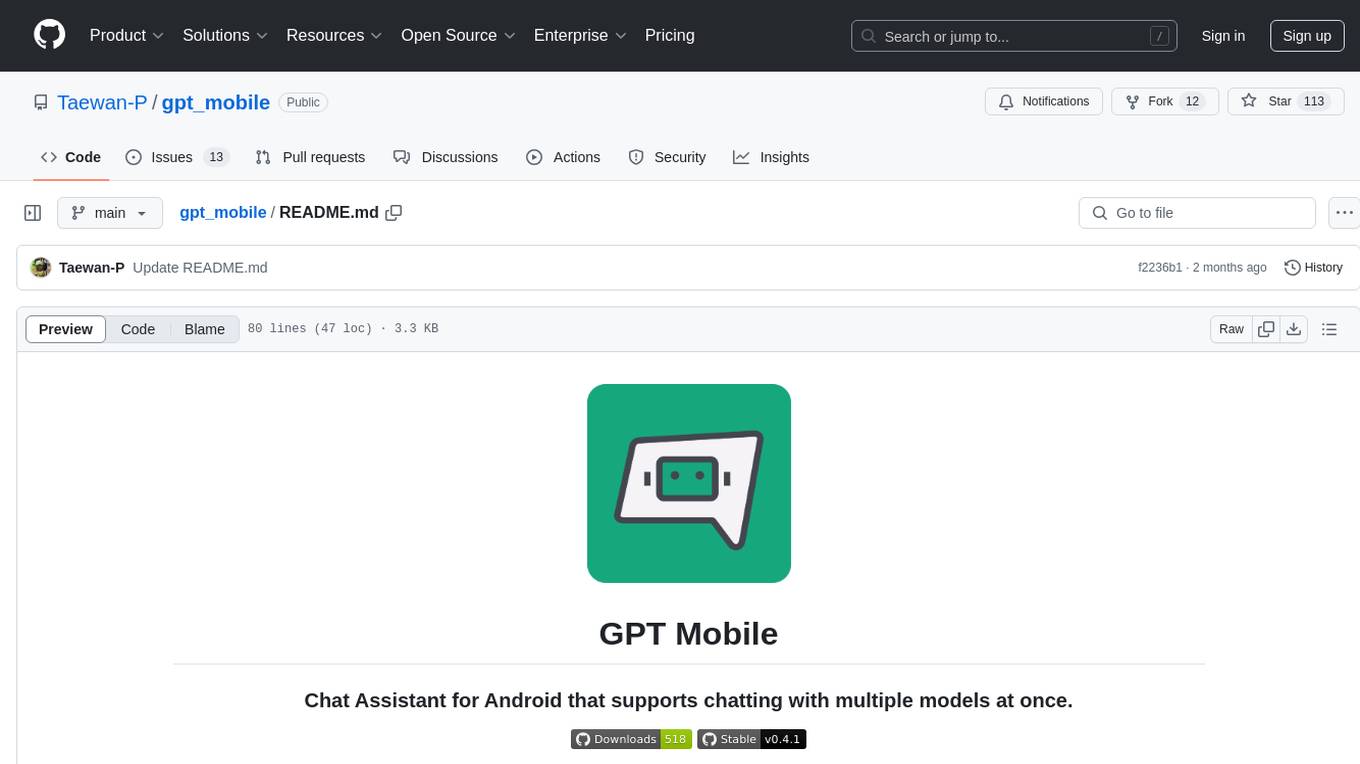Switch to the Code tab
This screenshot has width=1360, height=764.
coord(71,157)
